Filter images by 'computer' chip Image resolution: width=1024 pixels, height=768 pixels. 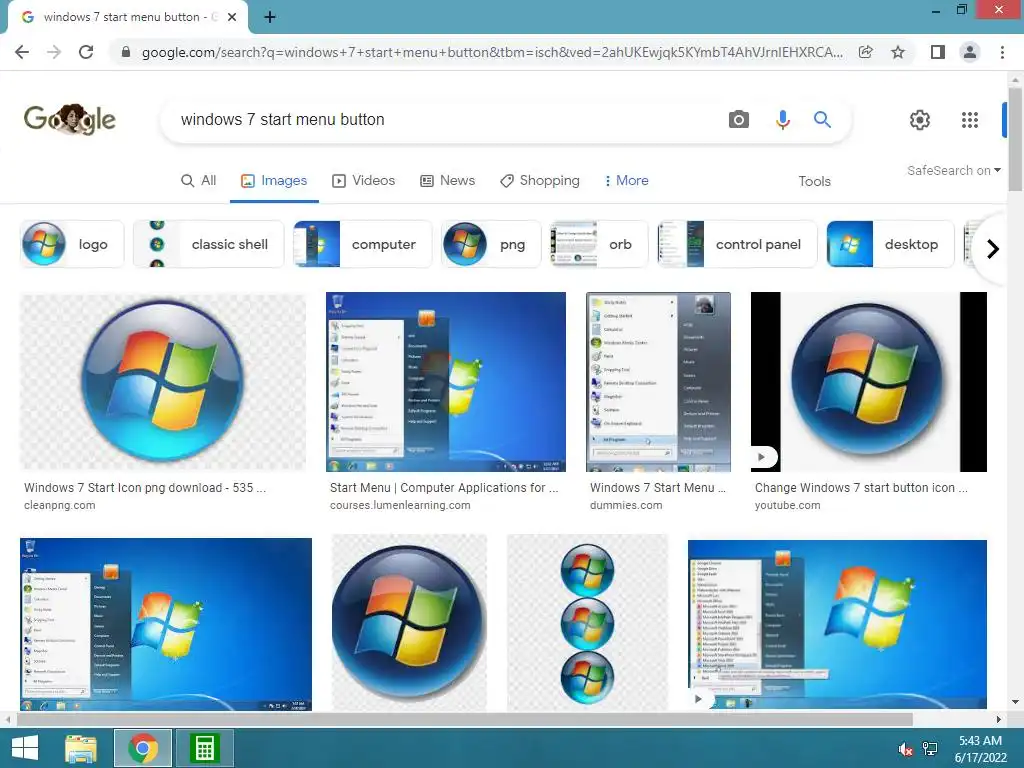(x=362, y=244)
